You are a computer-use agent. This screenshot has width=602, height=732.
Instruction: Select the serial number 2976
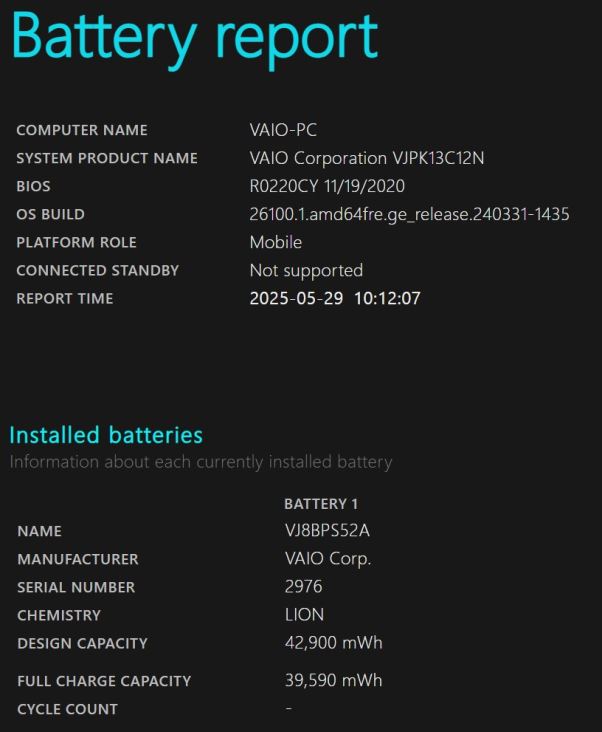[x=303, y=587]
